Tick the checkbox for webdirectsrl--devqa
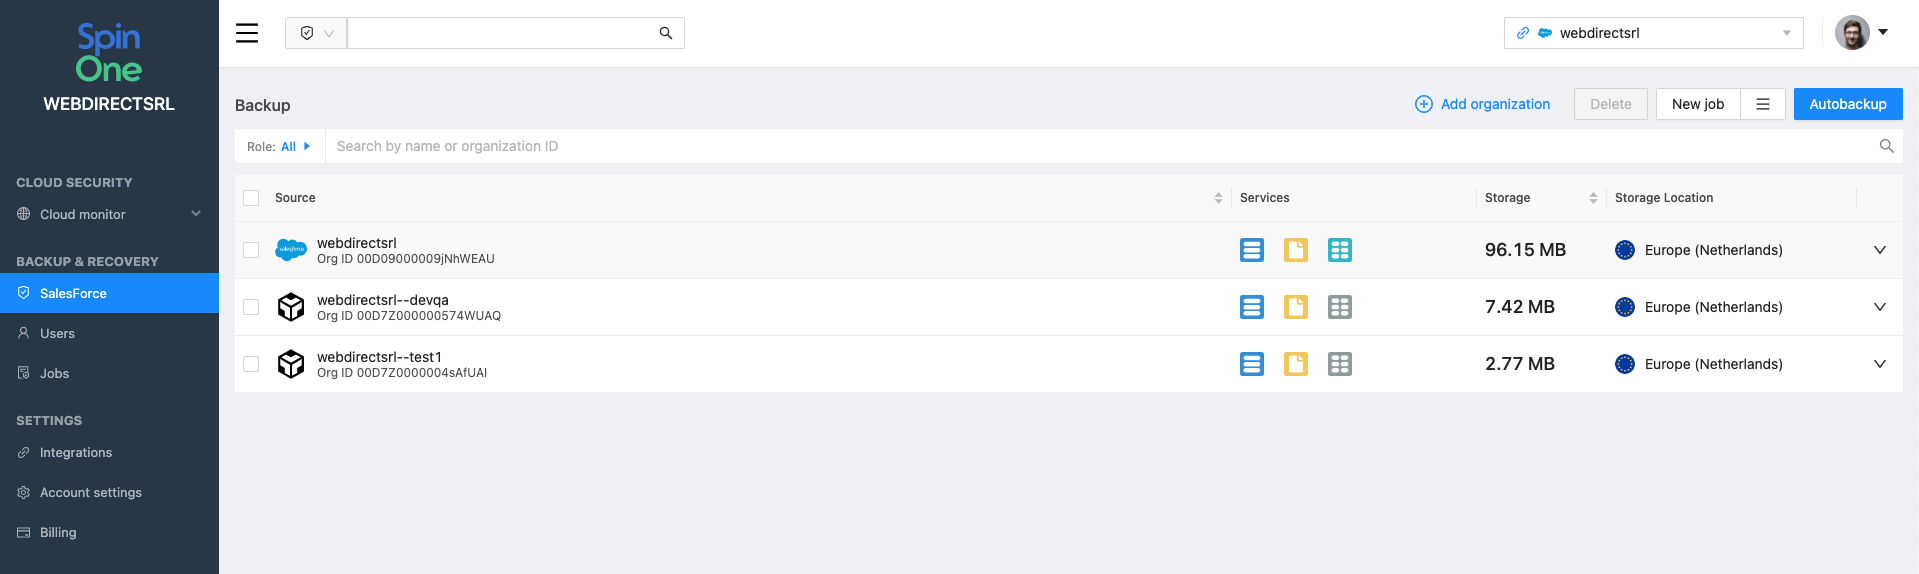This screenshot has width=1919, height=574. coord(251,307)
